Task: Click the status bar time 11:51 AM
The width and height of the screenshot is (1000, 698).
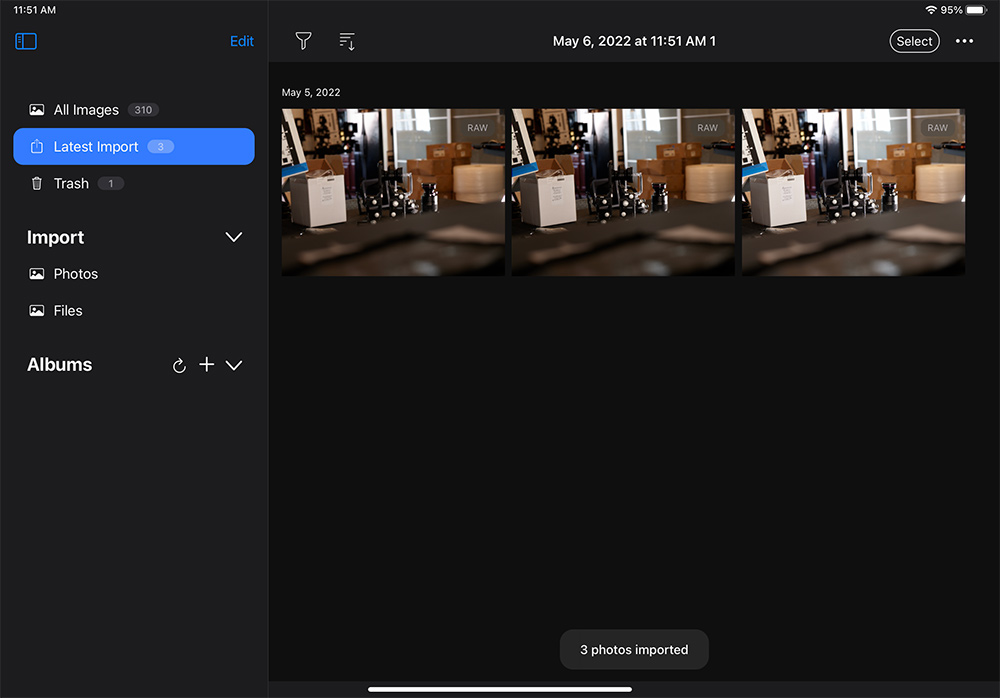Action: pyautogui.click(x=34, y=10)
